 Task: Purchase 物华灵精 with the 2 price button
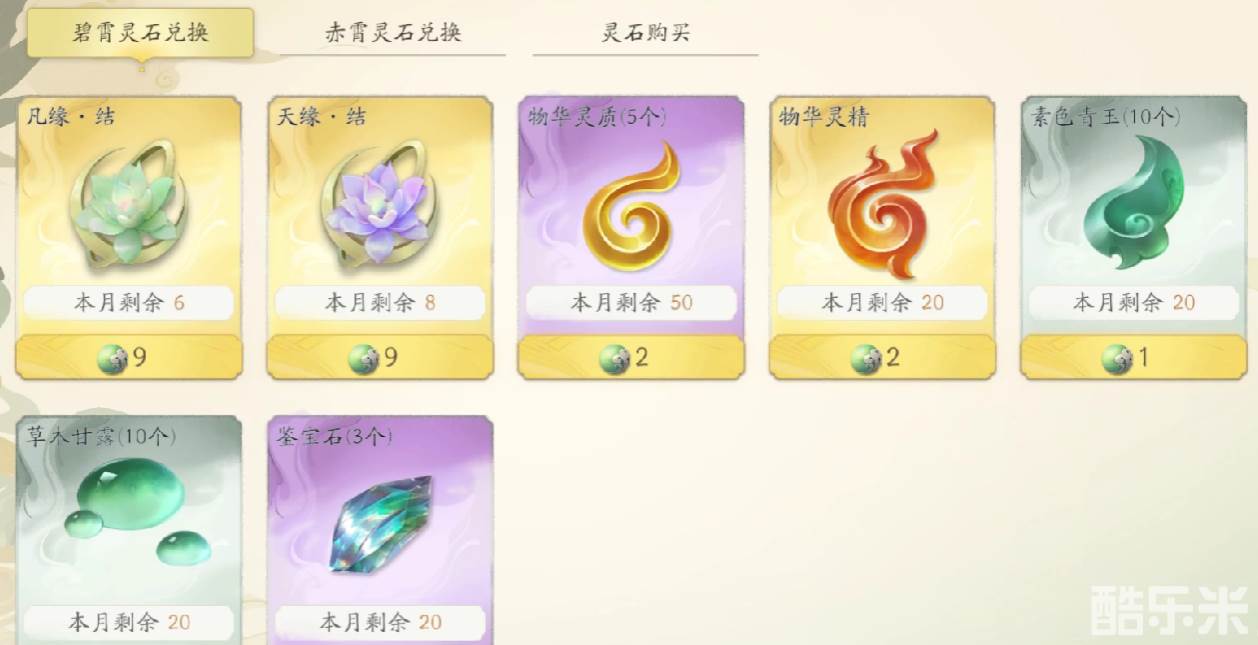pyautogui.click(x=882, y=358)
